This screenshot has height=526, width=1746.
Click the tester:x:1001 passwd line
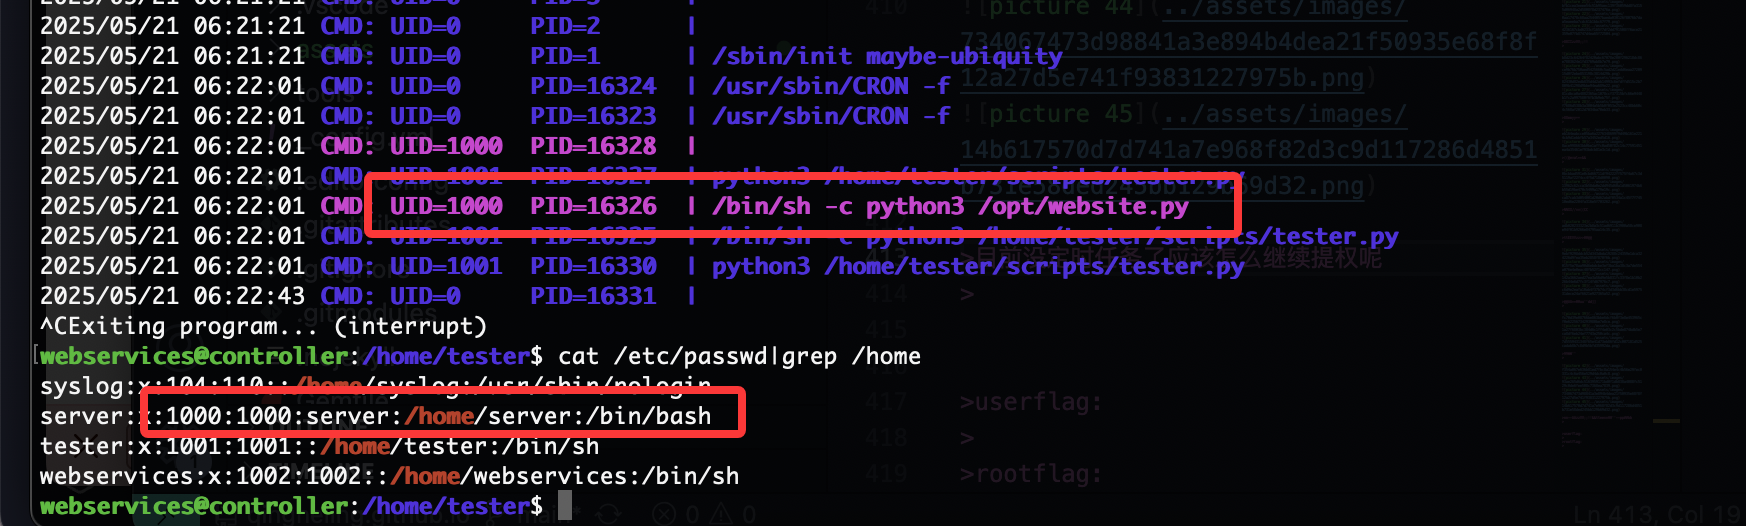320,446
